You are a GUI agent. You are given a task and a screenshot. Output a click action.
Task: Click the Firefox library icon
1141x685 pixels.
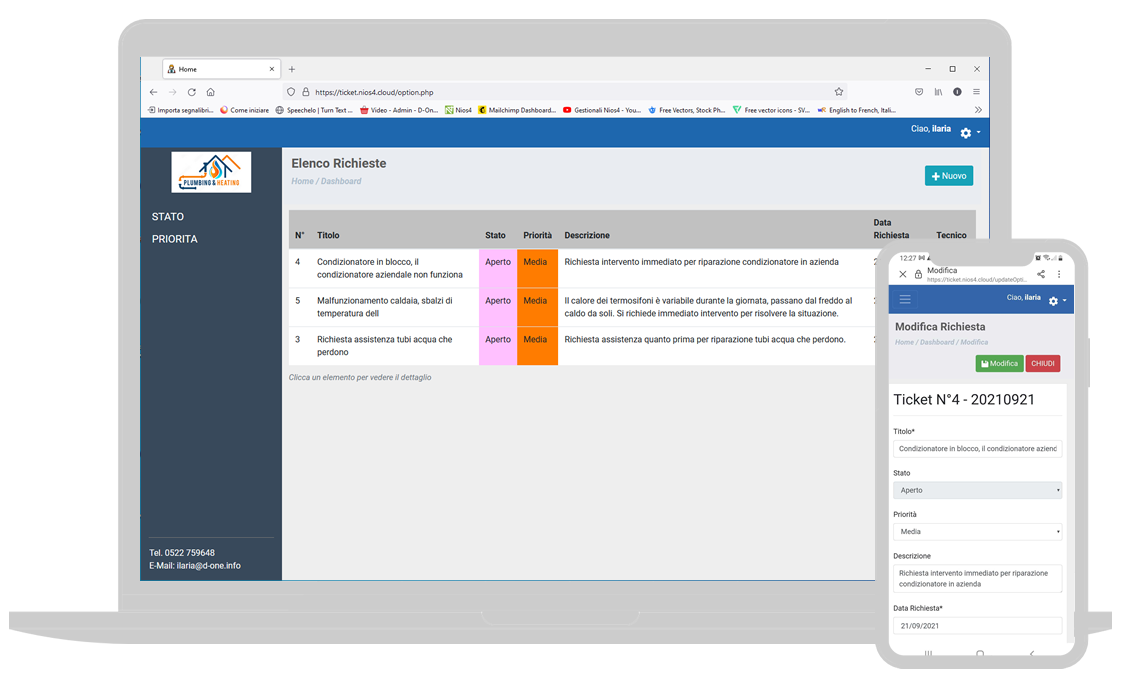938,92
